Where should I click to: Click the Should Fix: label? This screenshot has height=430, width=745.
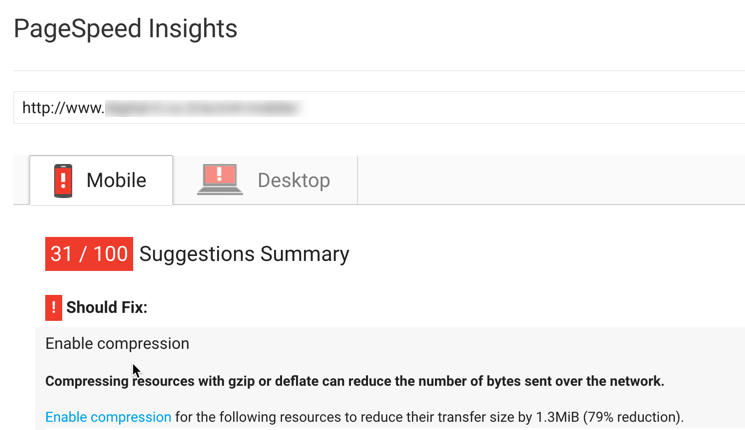pos(107,307)
